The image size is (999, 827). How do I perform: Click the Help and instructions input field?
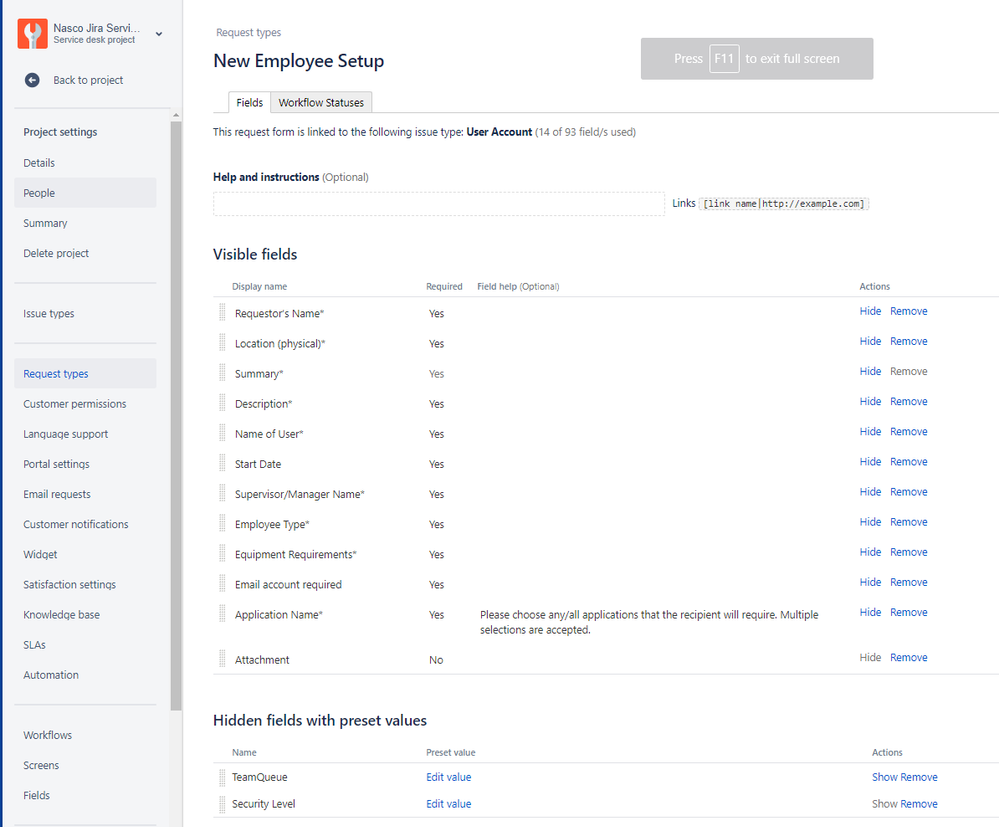[x=438, y=203]
